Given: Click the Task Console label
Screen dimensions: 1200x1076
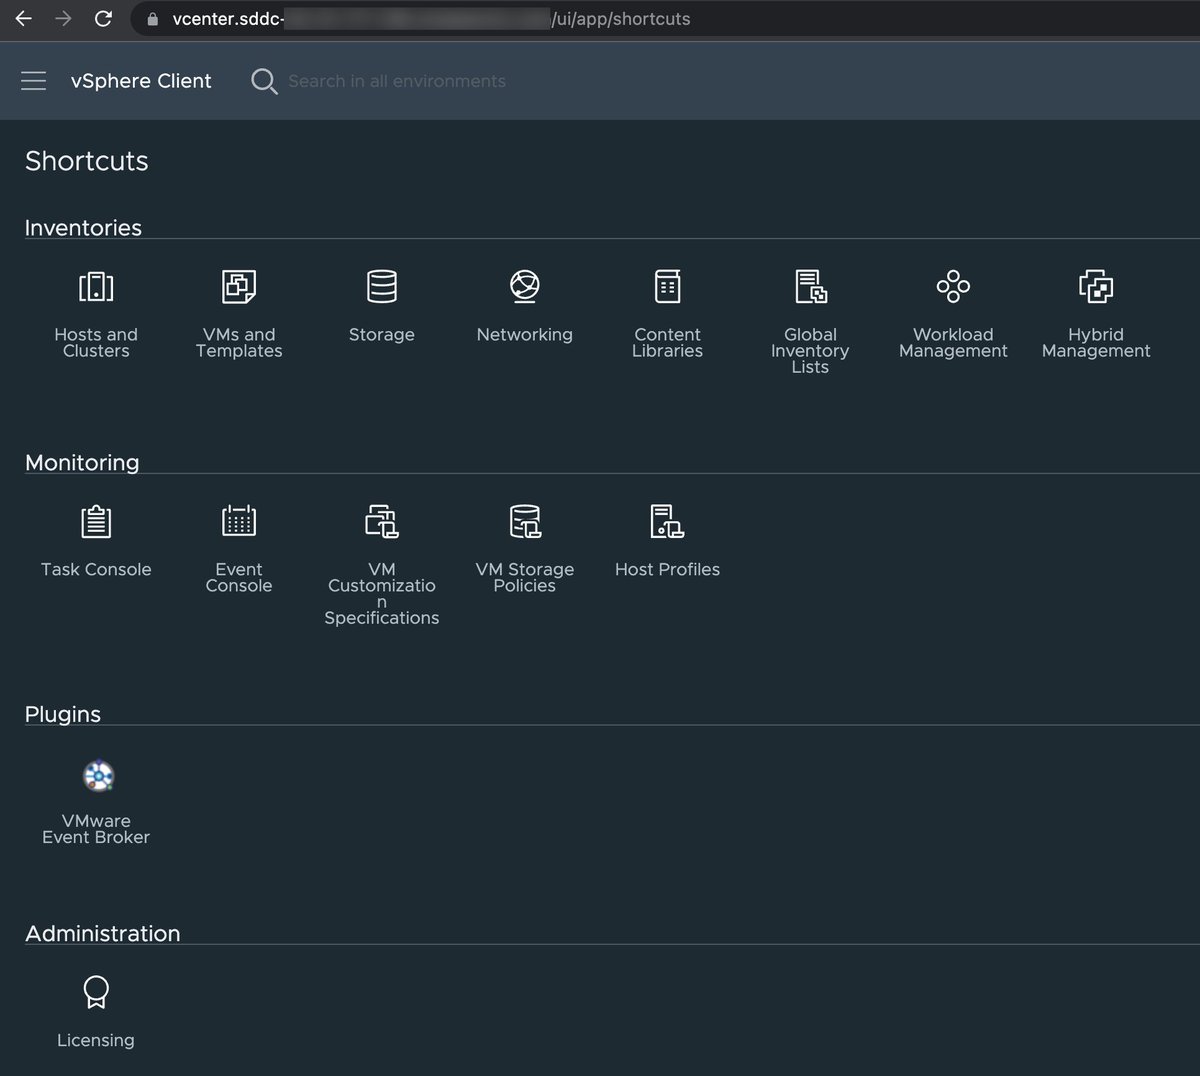Looking at the screenshot, I should (x=96, y=569).
